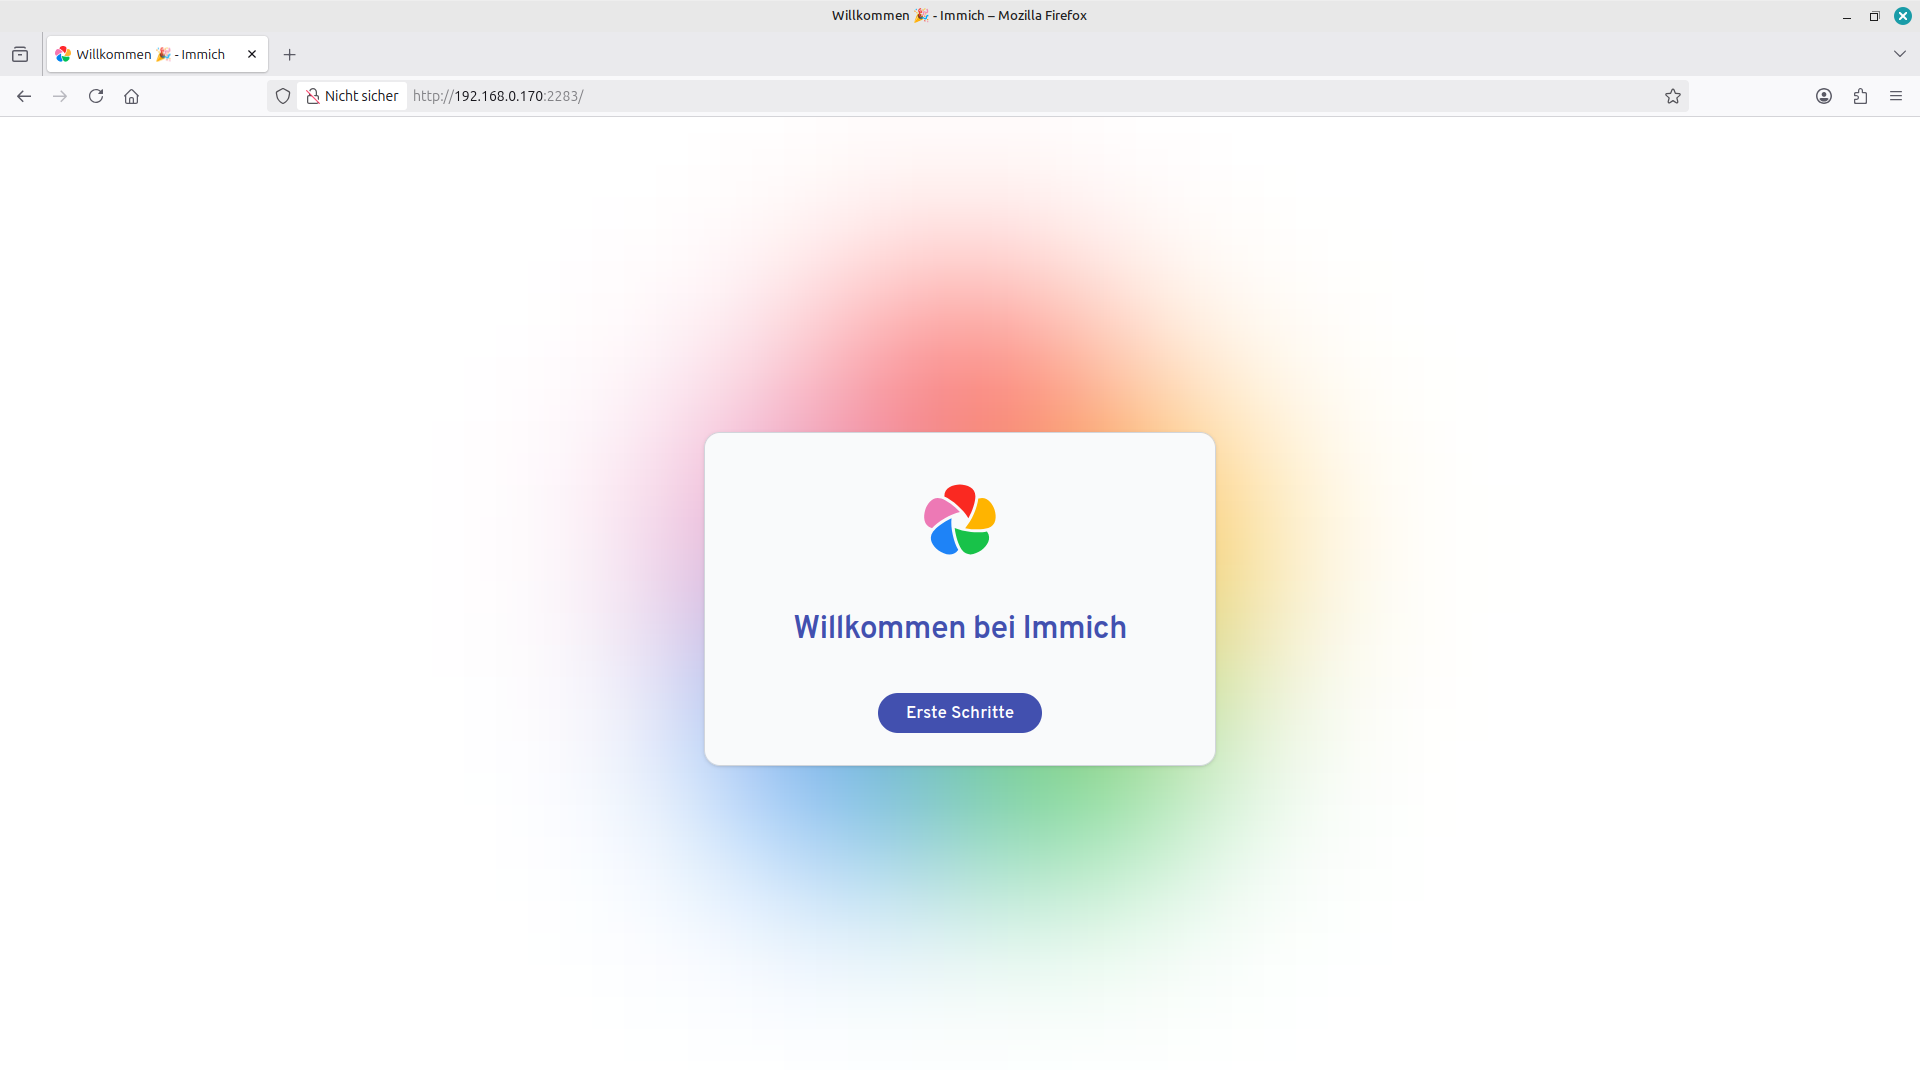Click the Willkommen bei Immich heading
The width and height of the screenshot is (1920, 1080).
point(960,627)
